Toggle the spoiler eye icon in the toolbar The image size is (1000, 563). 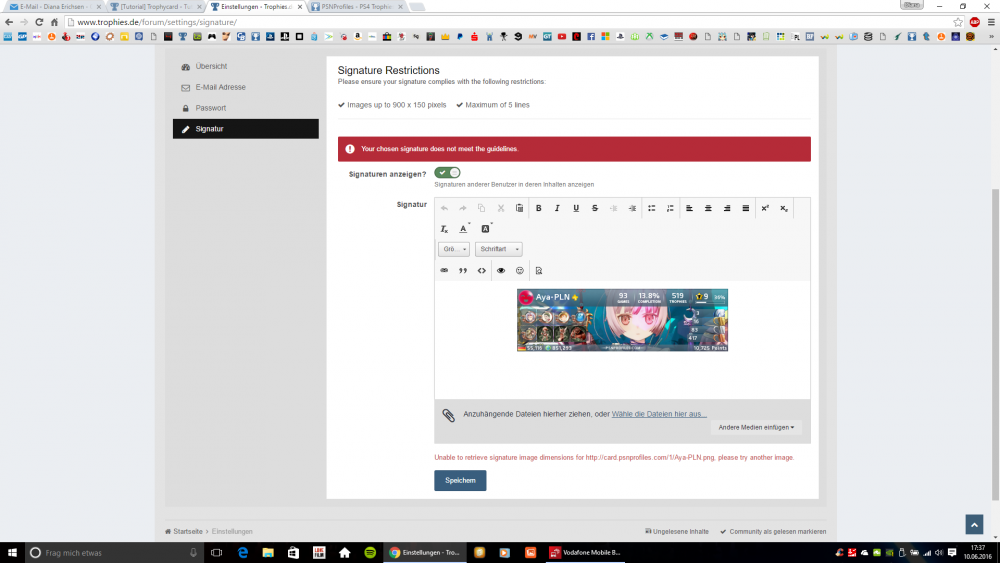[501, 270]
